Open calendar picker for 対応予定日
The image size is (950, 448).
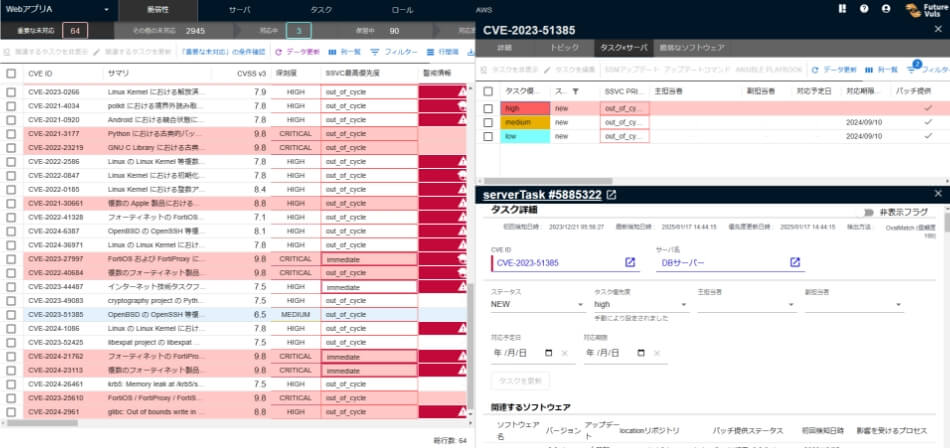coord(548,353)
